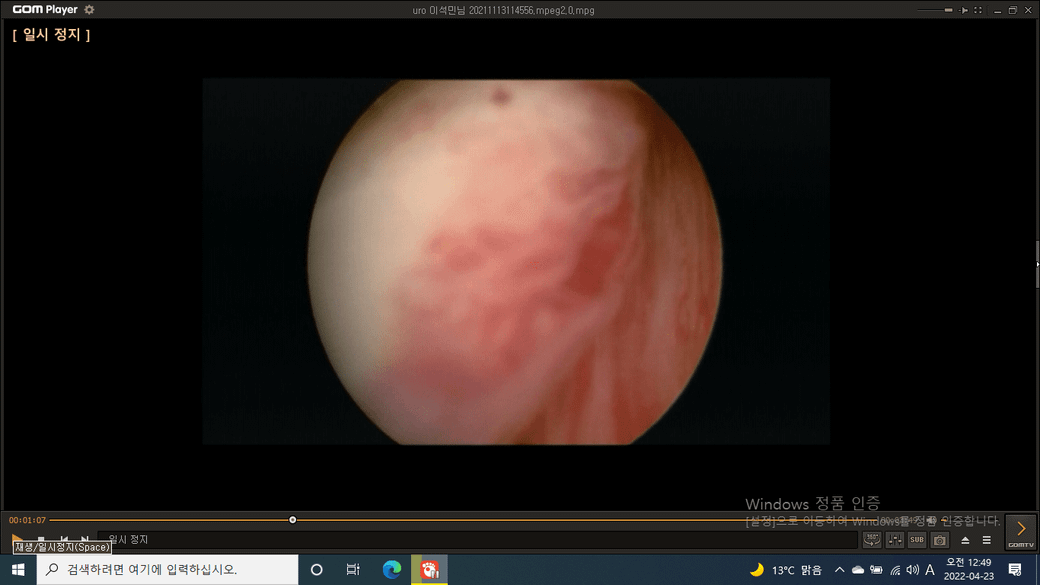Skip to the previous track

coord(63,540)
